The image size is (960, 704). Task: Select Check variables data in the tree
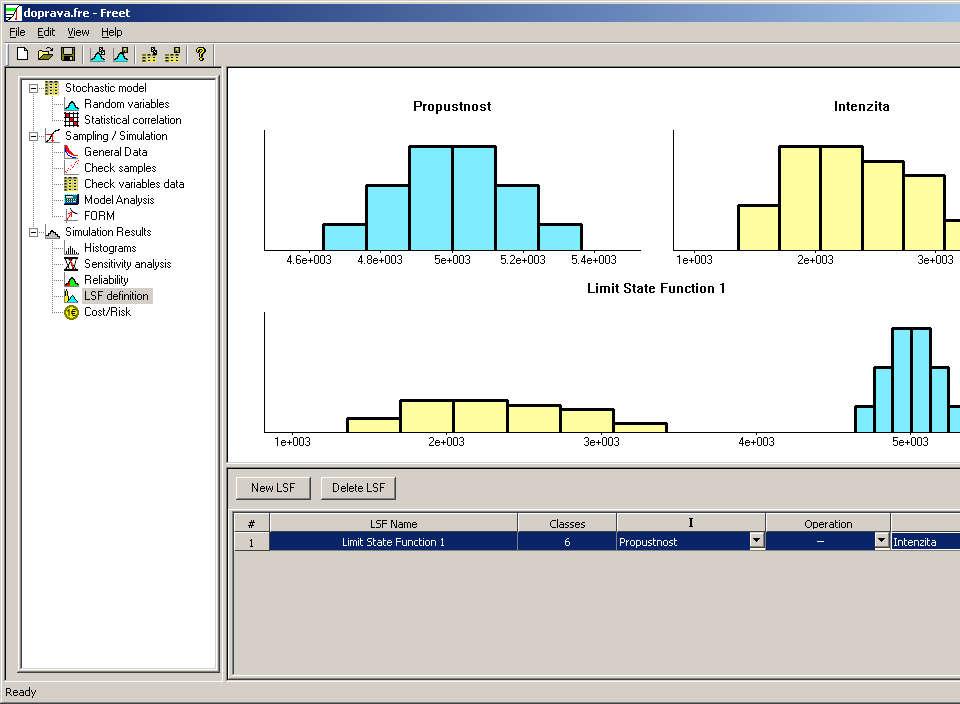point(134,184)
